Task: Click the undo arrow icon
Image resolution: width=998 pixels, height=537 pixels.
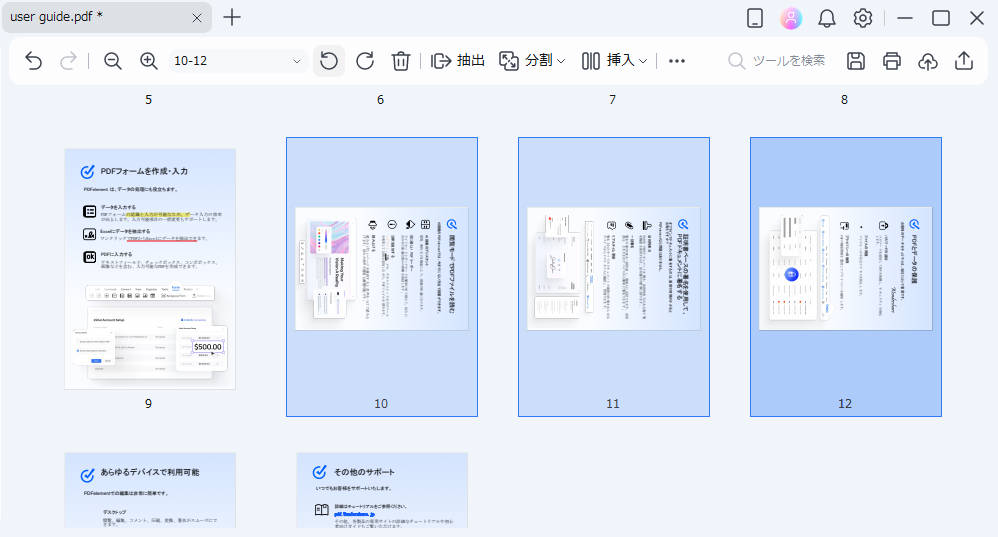Action: tap(33, 61)
